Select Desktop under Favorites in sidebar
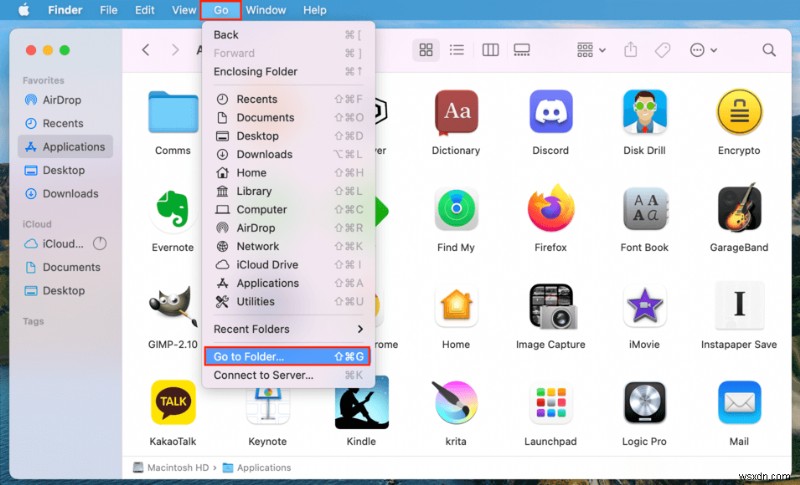800x485 pixels. pos(65,170)
